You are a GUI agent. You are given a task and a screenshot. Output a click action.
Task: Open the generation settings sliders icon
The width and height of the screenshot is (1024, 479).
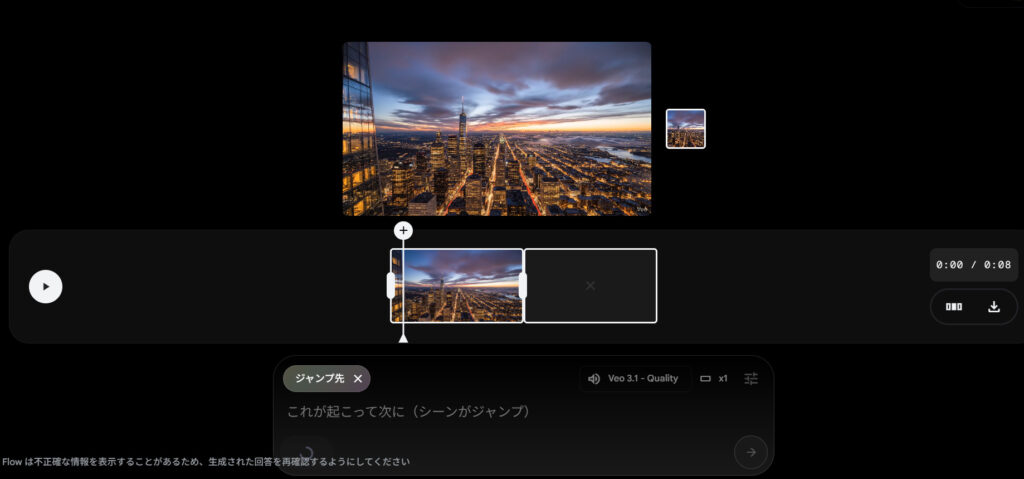[x=751, y=379]
